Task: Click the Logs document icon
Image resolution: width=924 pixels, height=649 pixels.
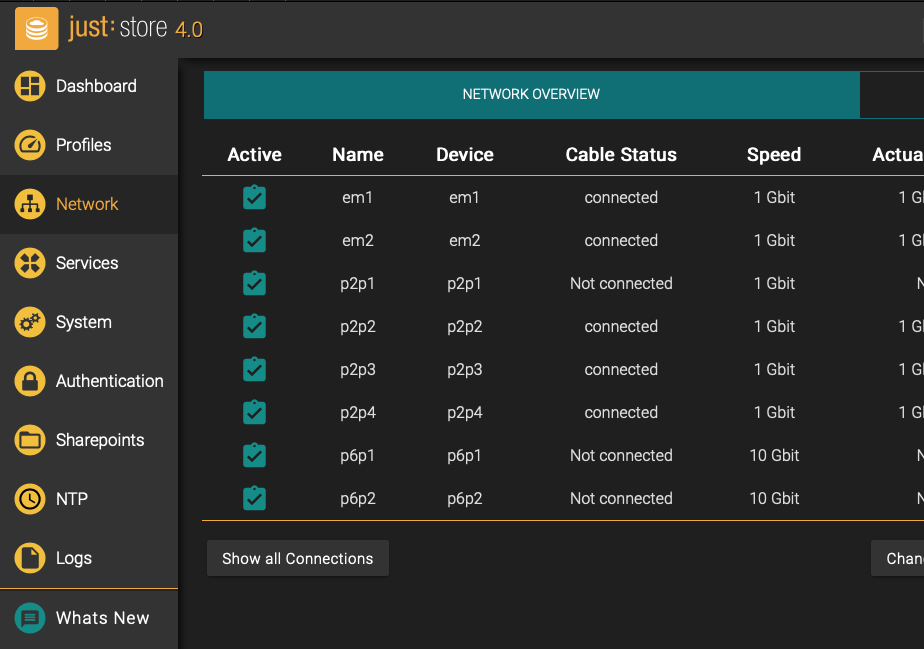Action: [x=30, y=558]
